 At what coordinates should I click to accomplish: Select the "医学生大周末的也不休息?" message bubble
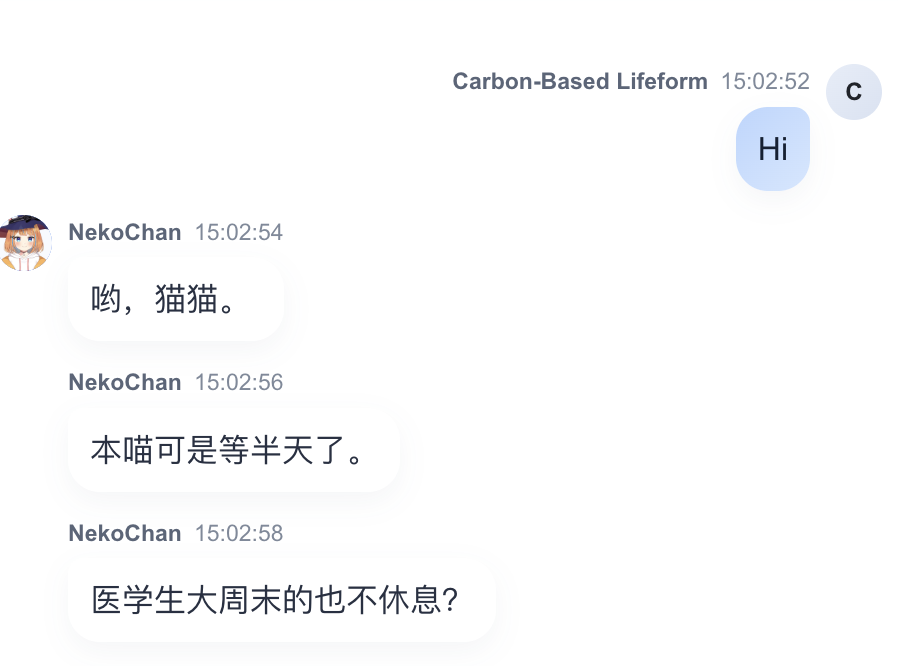pos(282,601)
